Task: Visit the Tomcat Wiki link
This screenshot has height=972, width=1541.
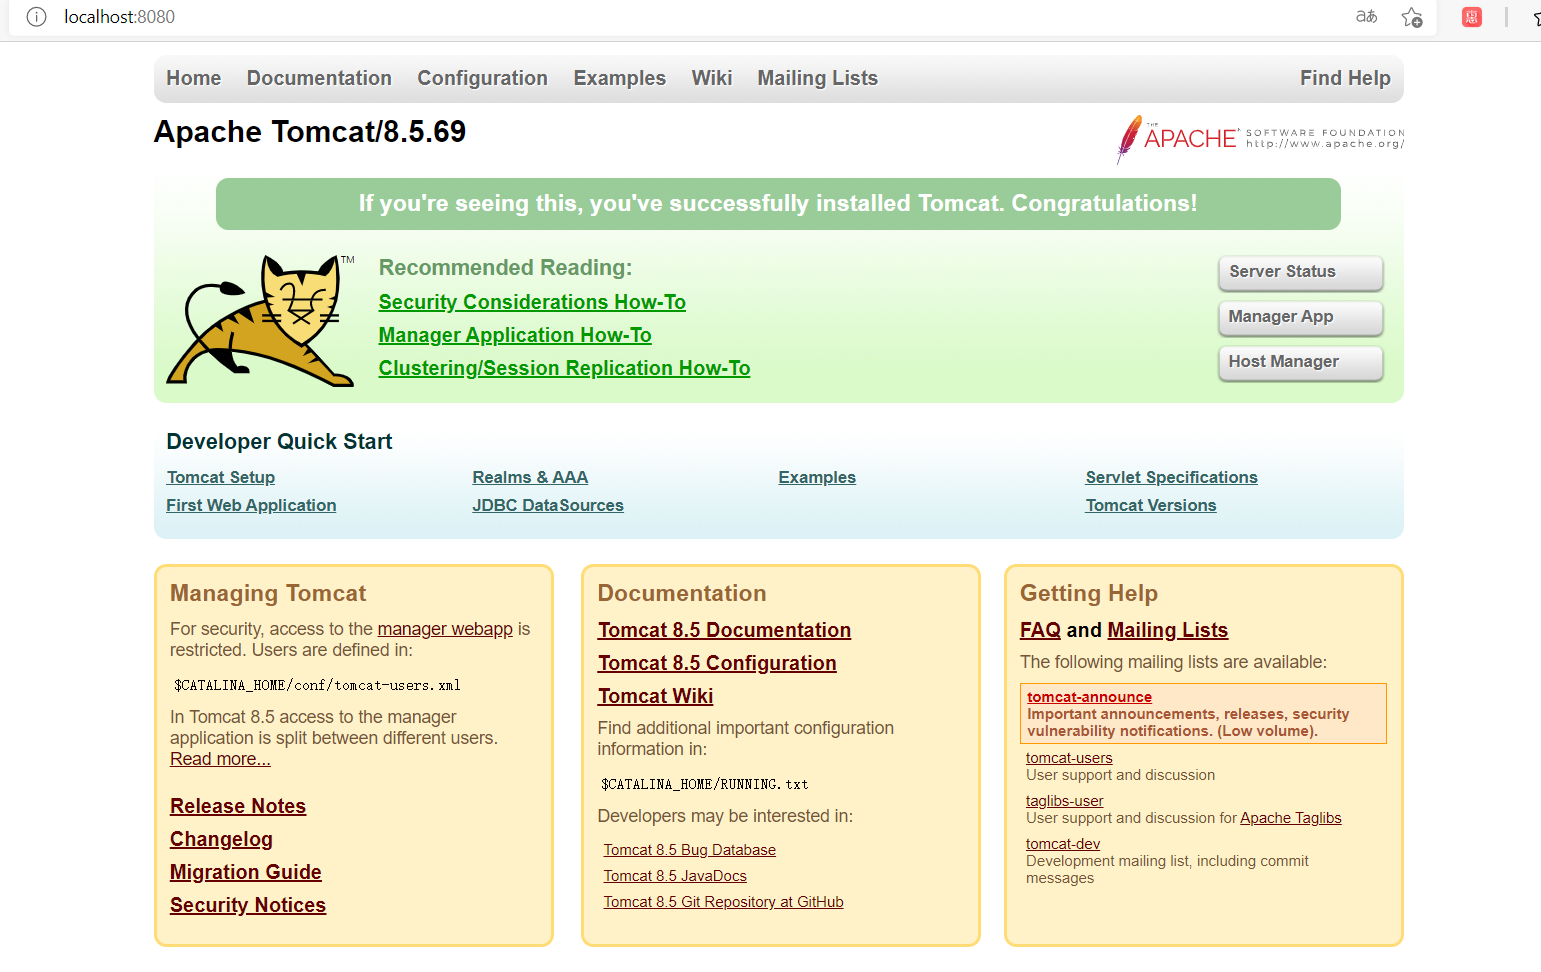Action: (655, 696)
